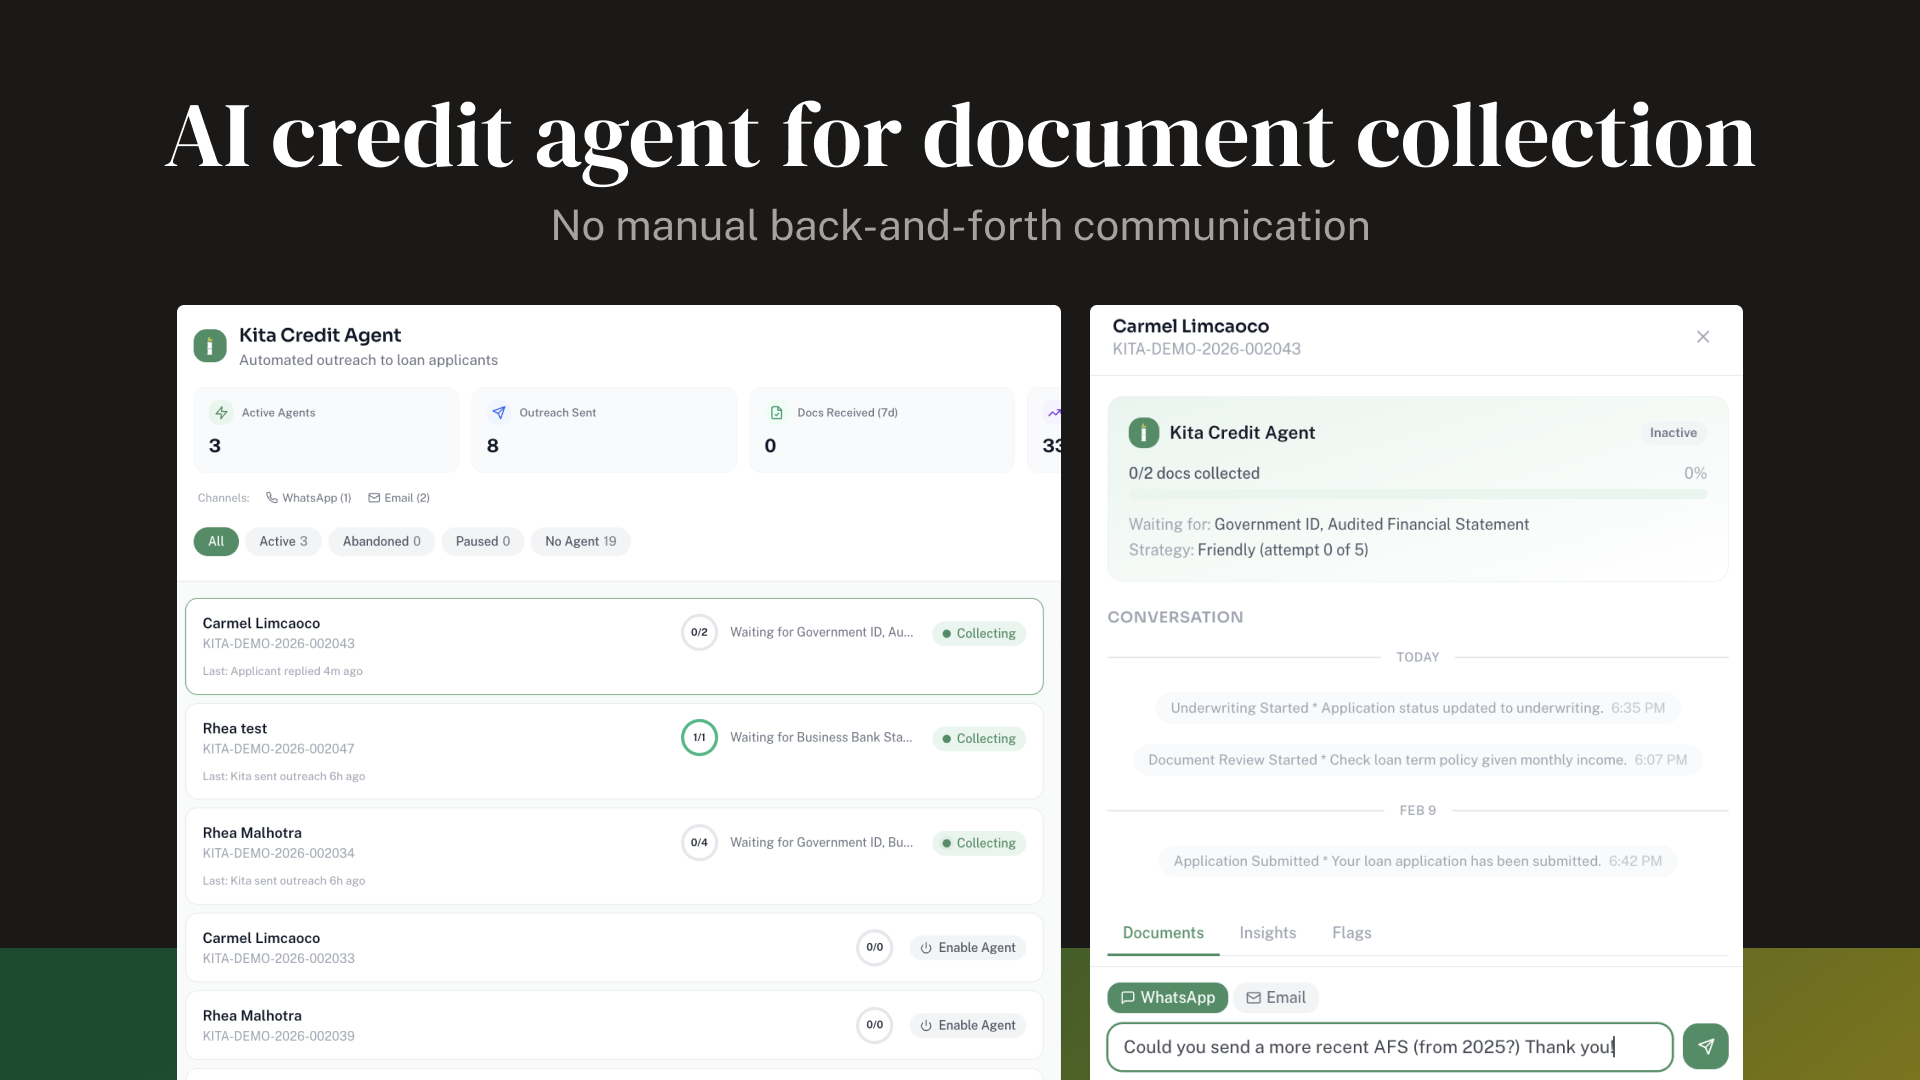Switch to the Insights tab

click(1267, 932)
